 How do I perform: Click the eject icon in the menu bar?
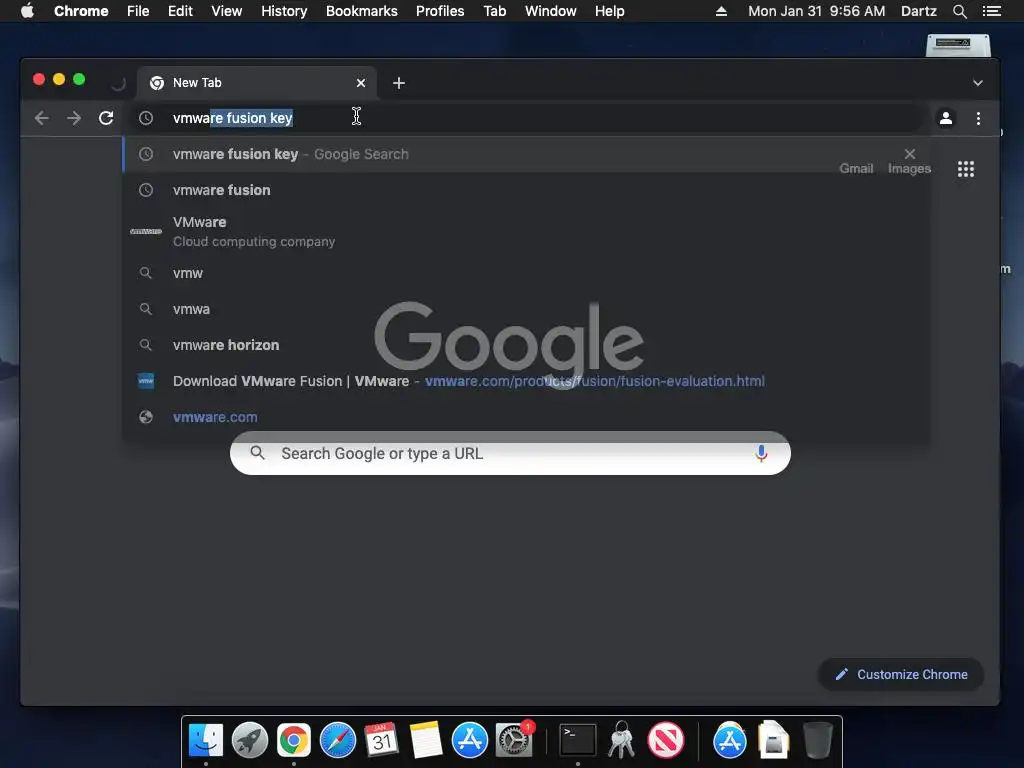click(x=721, y=11)
